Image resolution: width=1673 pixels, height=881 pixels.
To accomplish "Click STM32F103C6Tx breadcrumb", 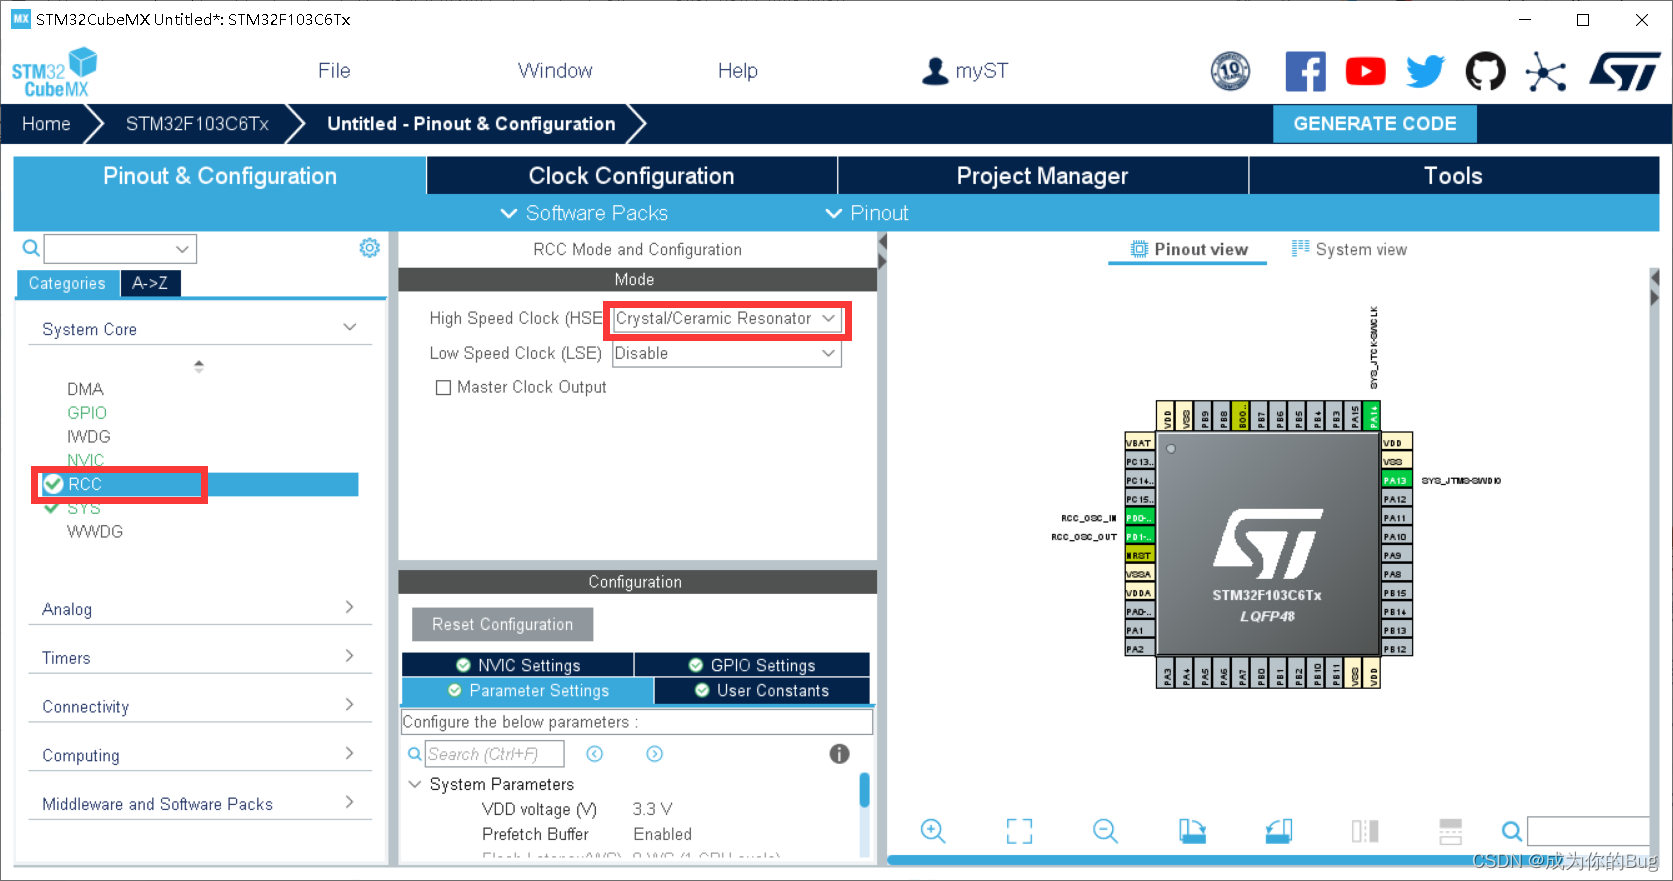I will tap(197, 124).
